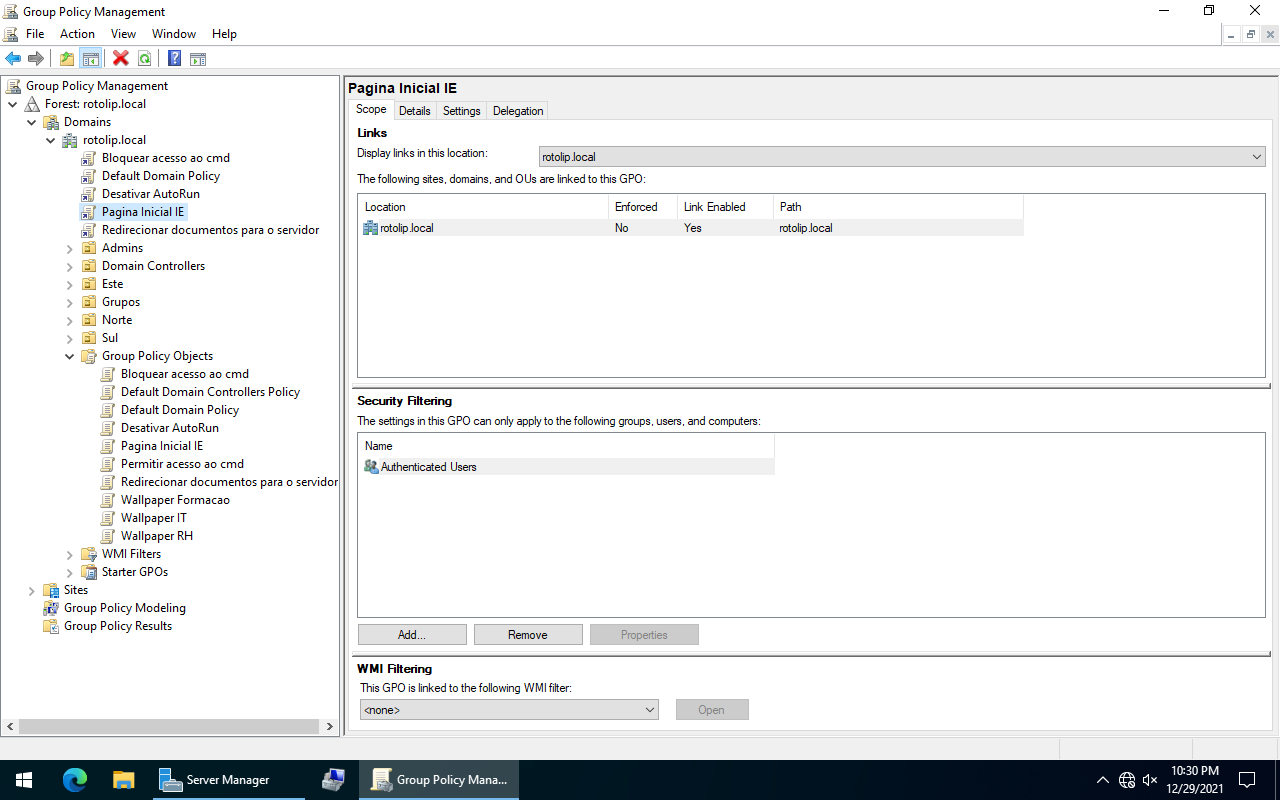
Task: Click the Add... button under Security Filtering
Action: (412, 635)
